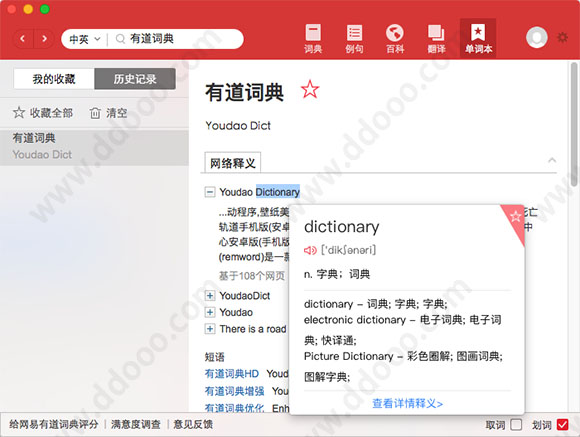Expand the Youdao entry
Image resolution: width=580 pixels, height=437 pixels.
click(x=210, y=312)
